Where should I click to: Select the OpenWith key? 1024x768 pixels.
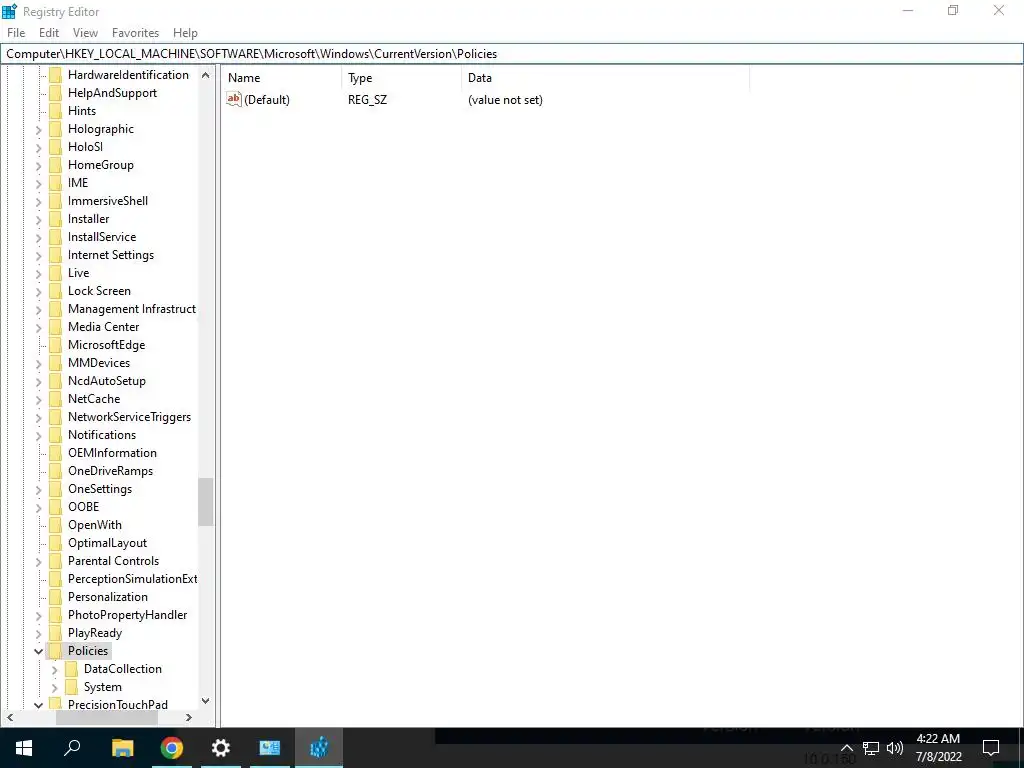tap(95, 524)
